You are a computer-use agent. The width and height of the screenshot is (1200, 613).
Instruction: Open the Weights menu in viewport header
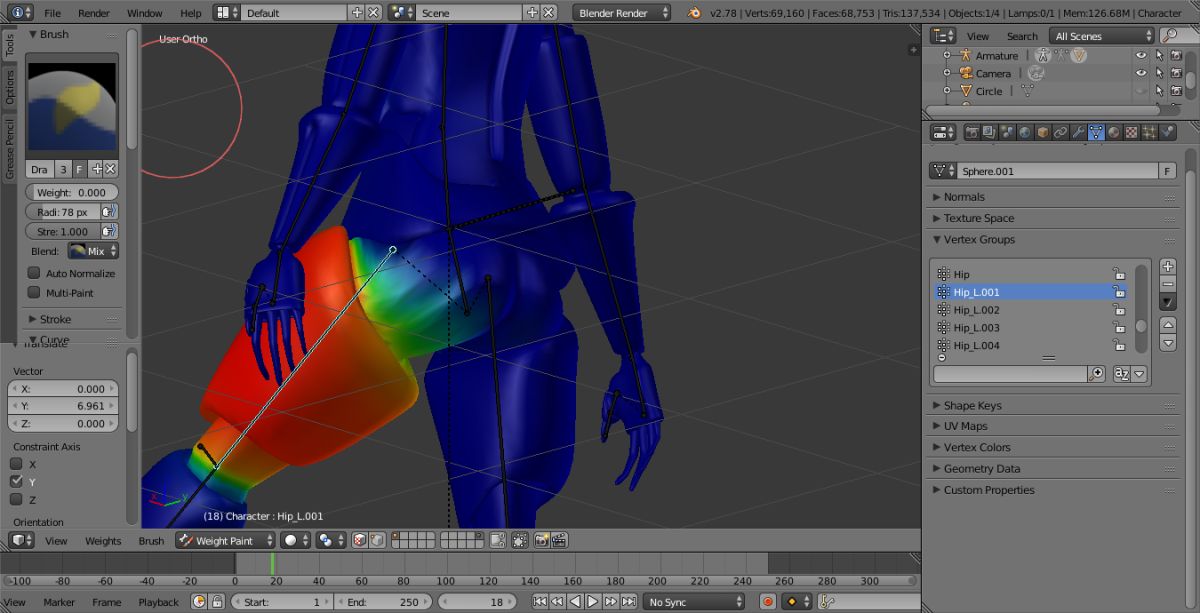[103, 540]
